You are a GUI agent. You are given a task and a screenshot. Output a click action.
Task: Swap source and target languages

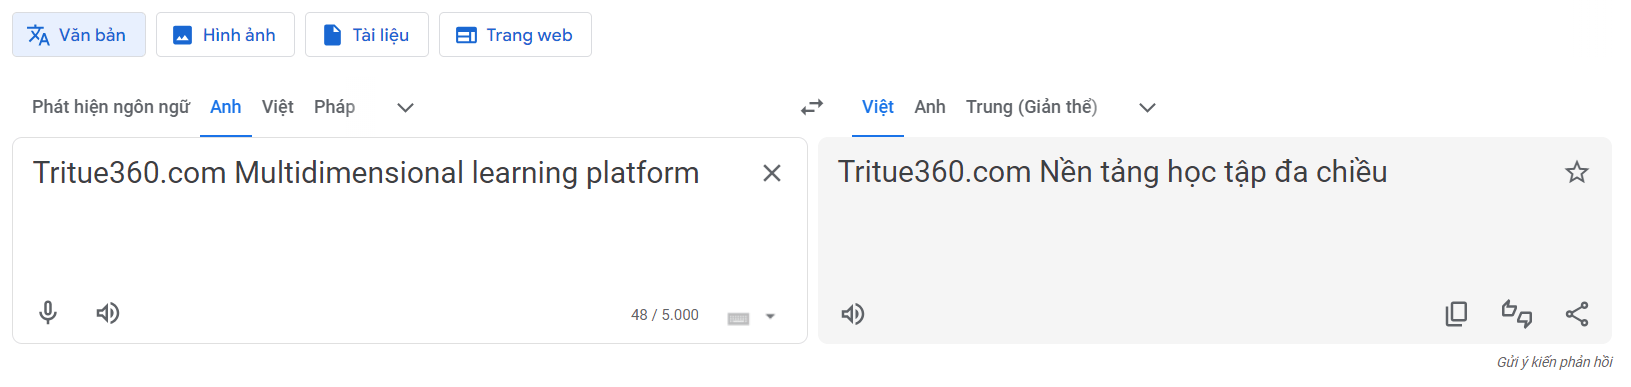coord(812,107)
